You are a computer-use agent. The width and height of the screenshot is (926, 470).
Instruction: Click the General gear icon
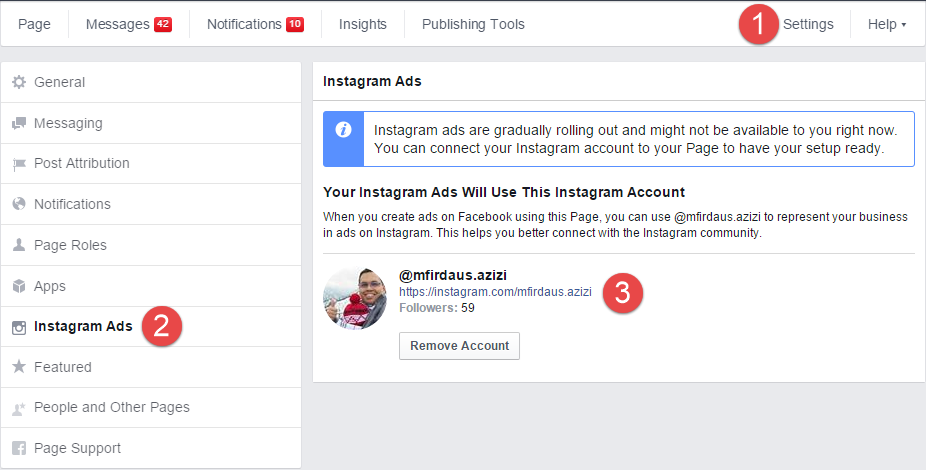coord(19,82)
